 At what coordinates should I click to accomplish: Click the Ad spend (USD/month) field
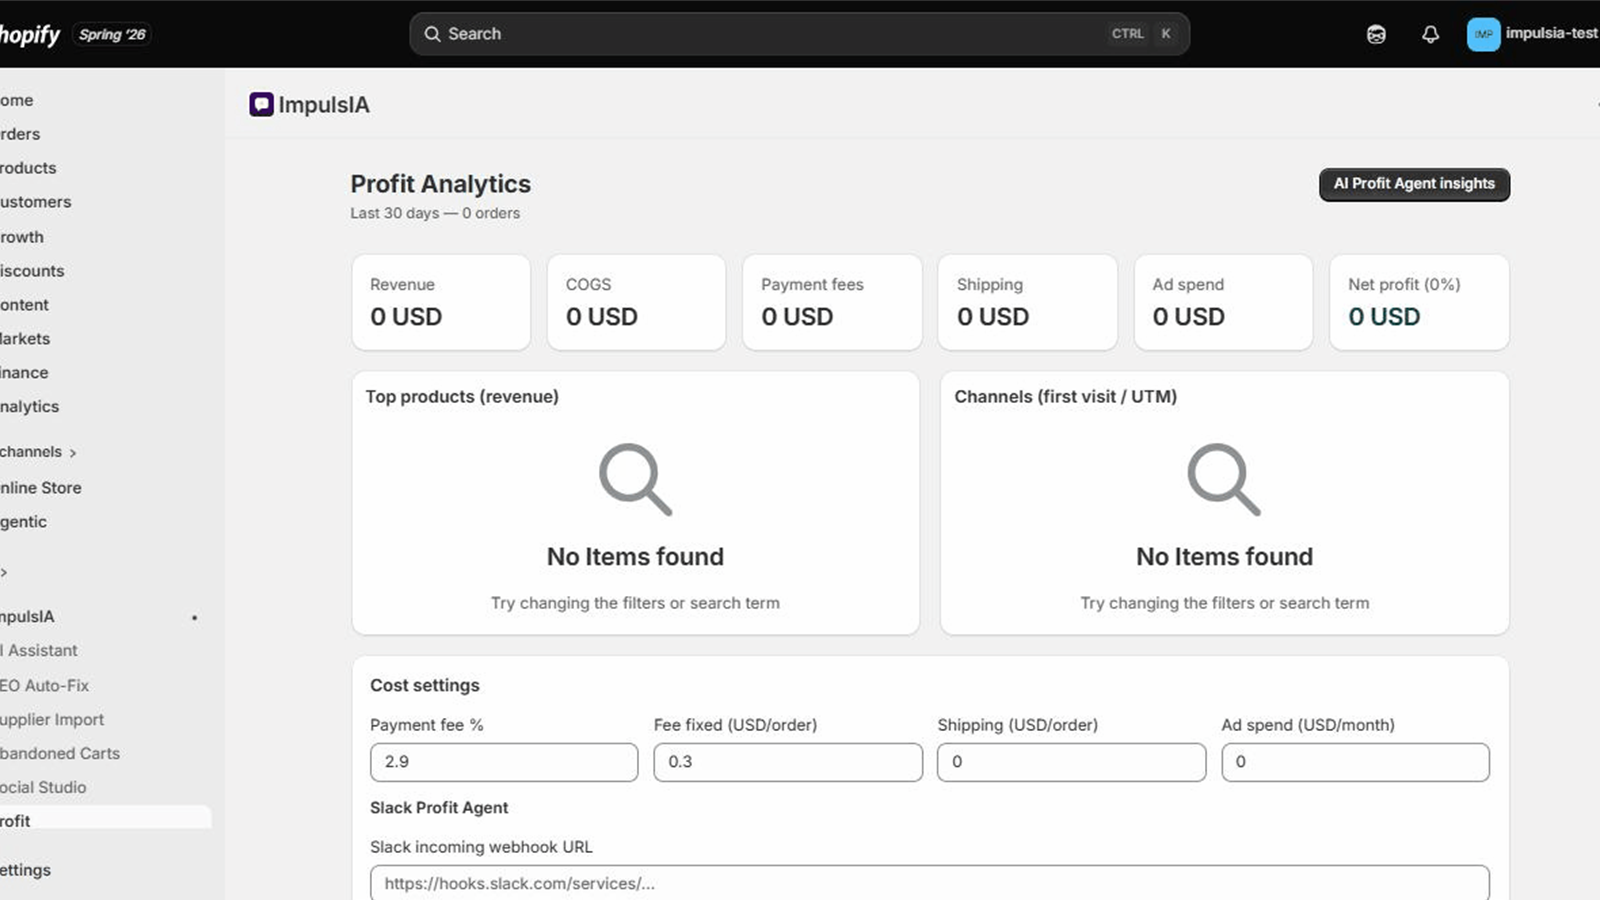click(1355, 762)
